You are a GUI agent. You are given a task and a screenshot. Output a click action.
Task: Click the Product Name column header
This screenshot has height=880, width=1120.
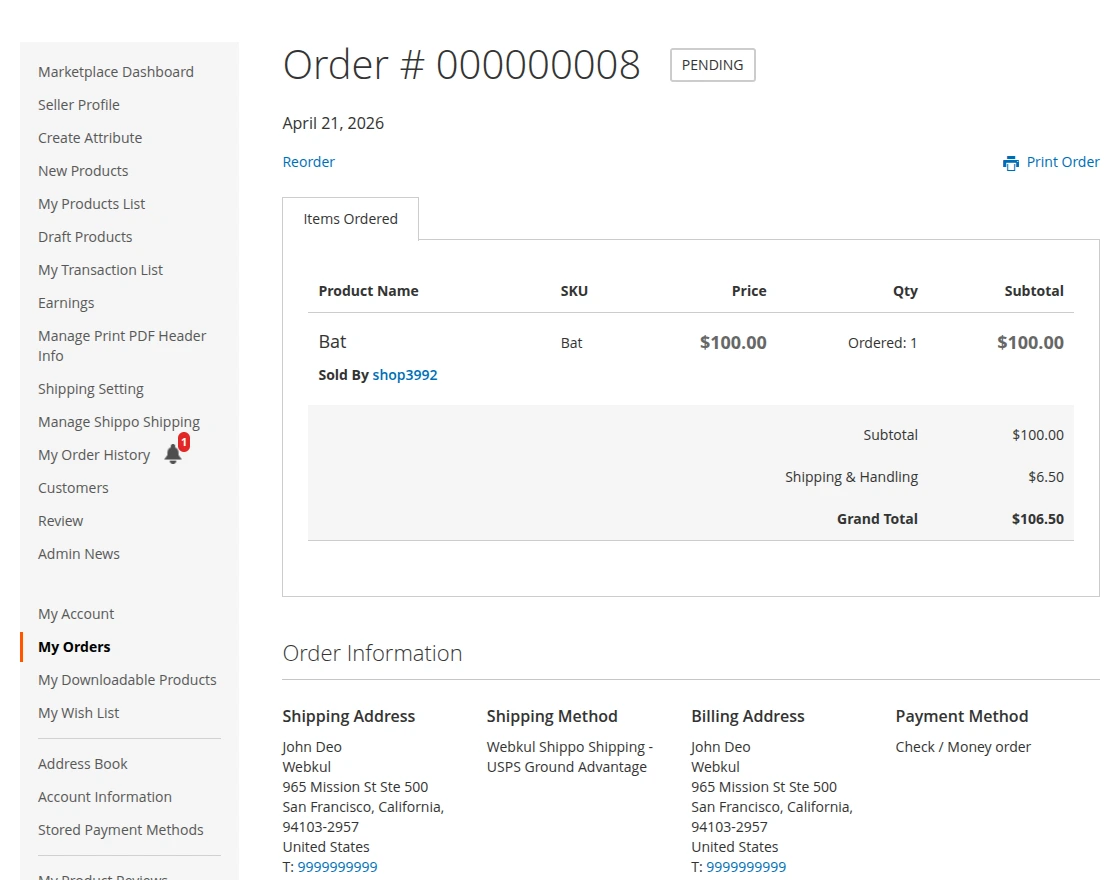(x=369, y=291)
